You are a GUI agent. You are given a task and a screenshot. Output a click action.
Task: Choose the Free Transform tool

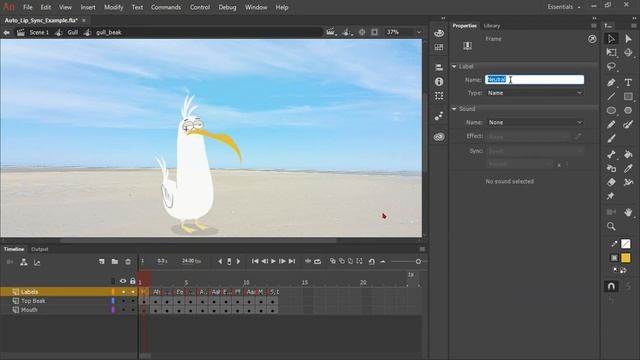pos(611,52)
